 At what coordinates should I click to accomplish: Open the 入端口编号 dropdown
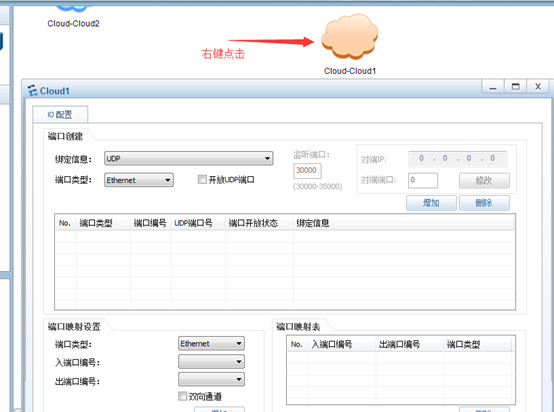click(x=211, y=361)
